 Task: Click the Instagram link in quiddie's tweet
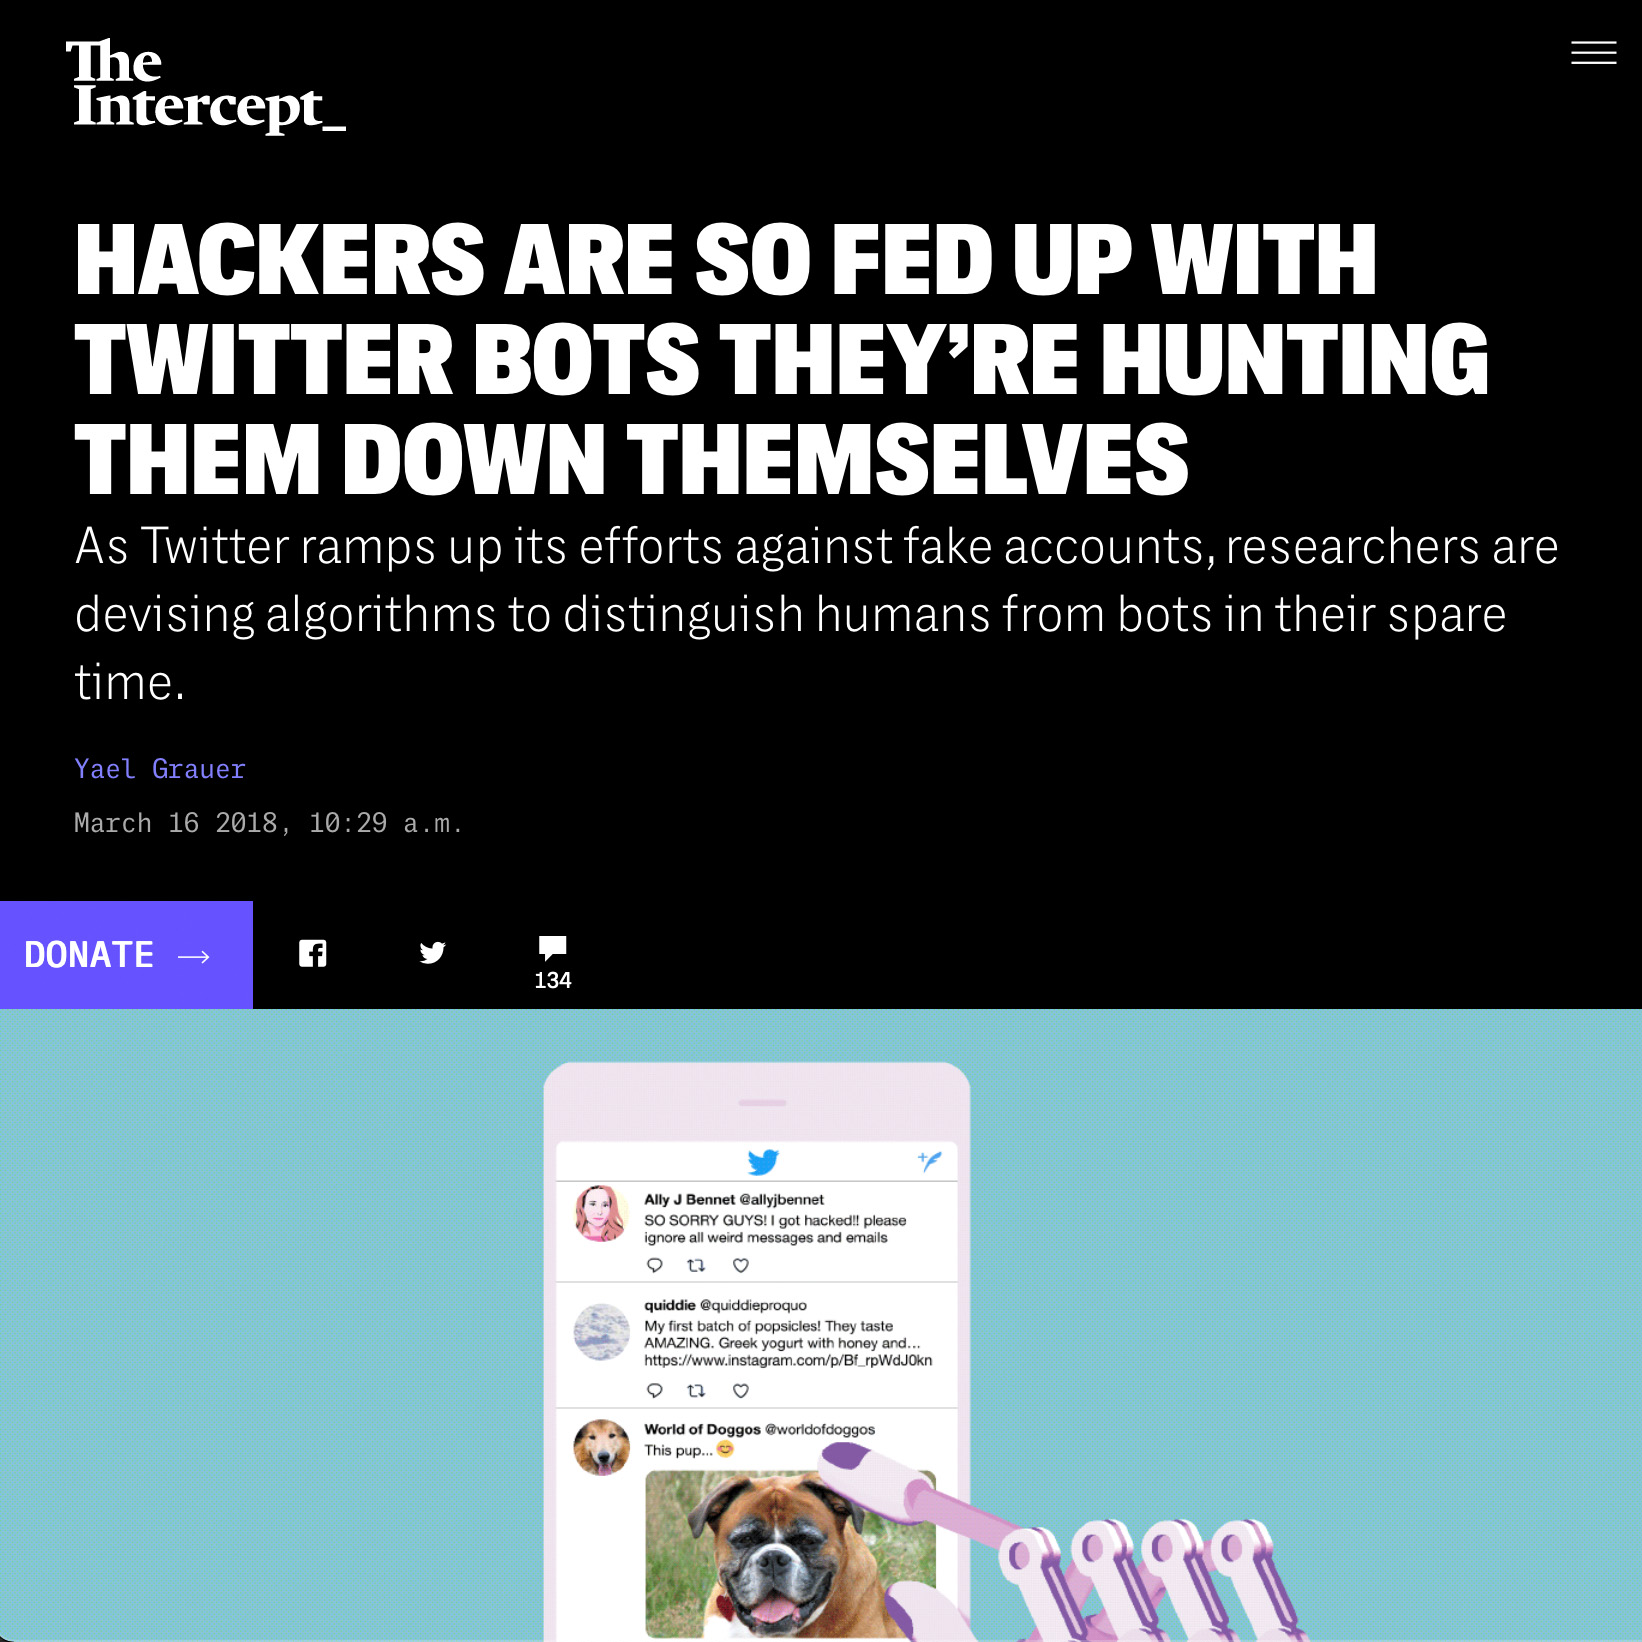[x=788, y=1360]
